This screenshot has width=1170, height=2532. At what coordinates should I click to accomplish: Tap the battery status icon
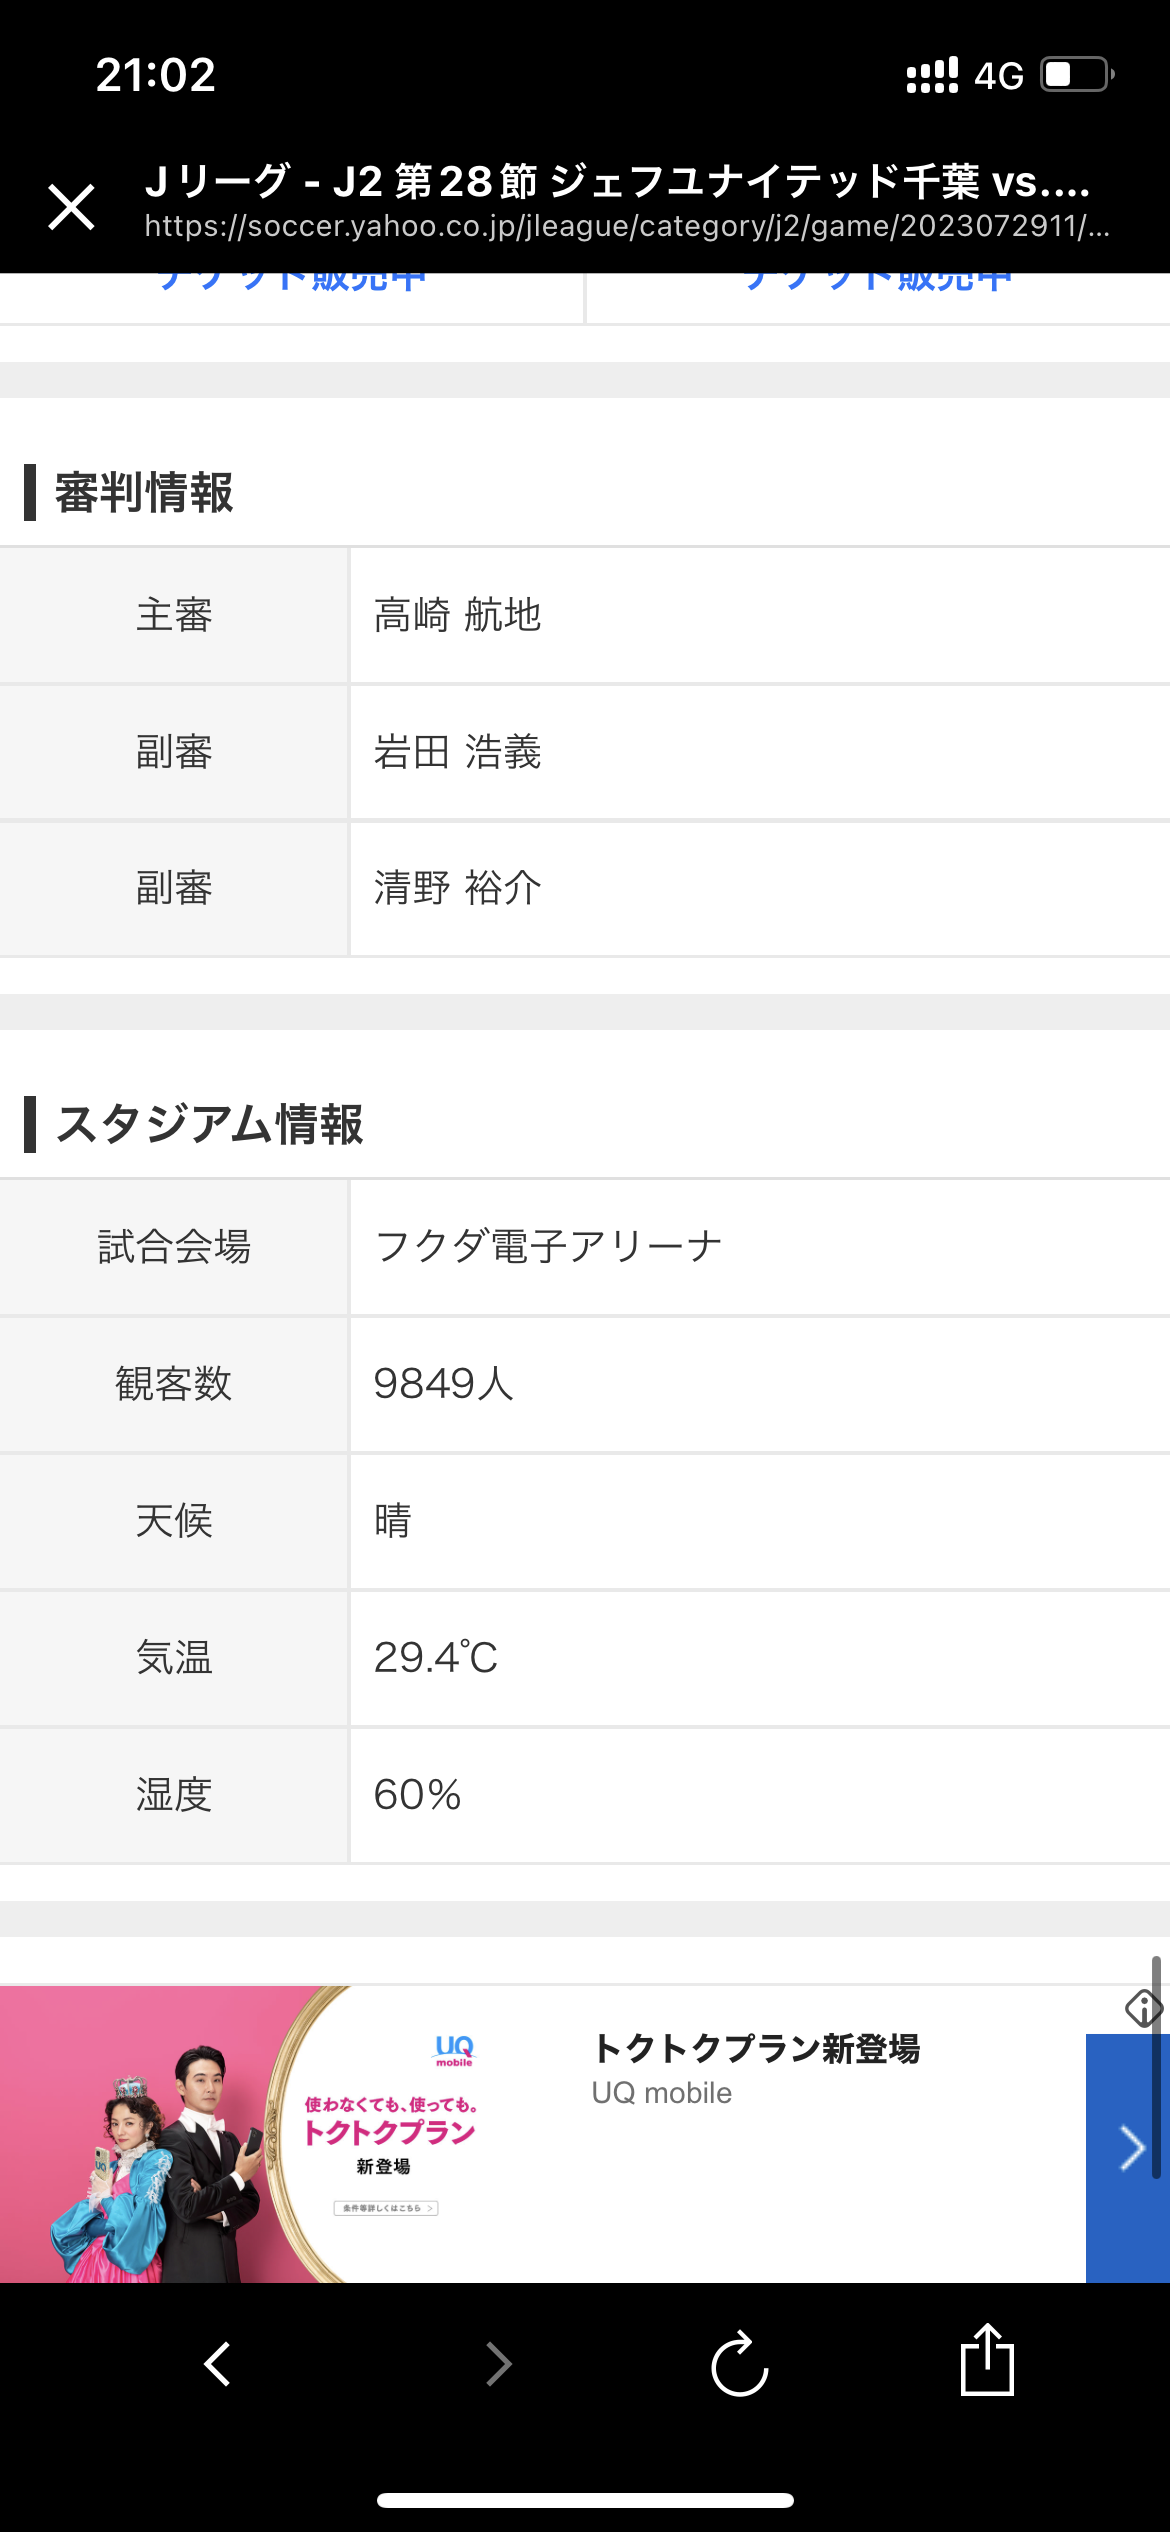tap(1077, 75)
